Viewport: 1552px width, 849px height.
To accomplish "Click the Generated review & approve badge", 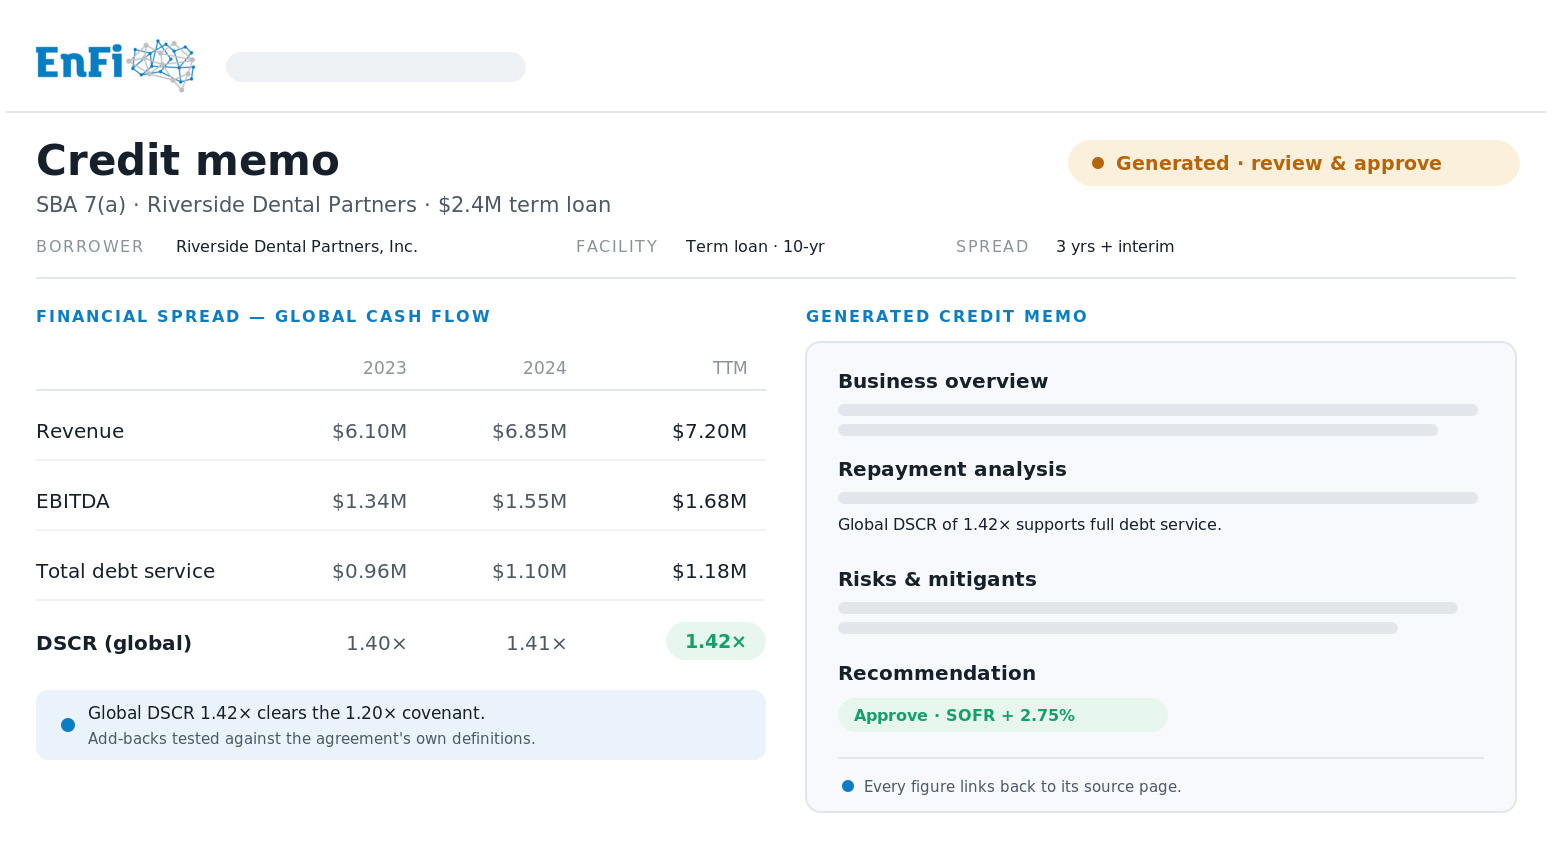I will tap(1294, 163).
